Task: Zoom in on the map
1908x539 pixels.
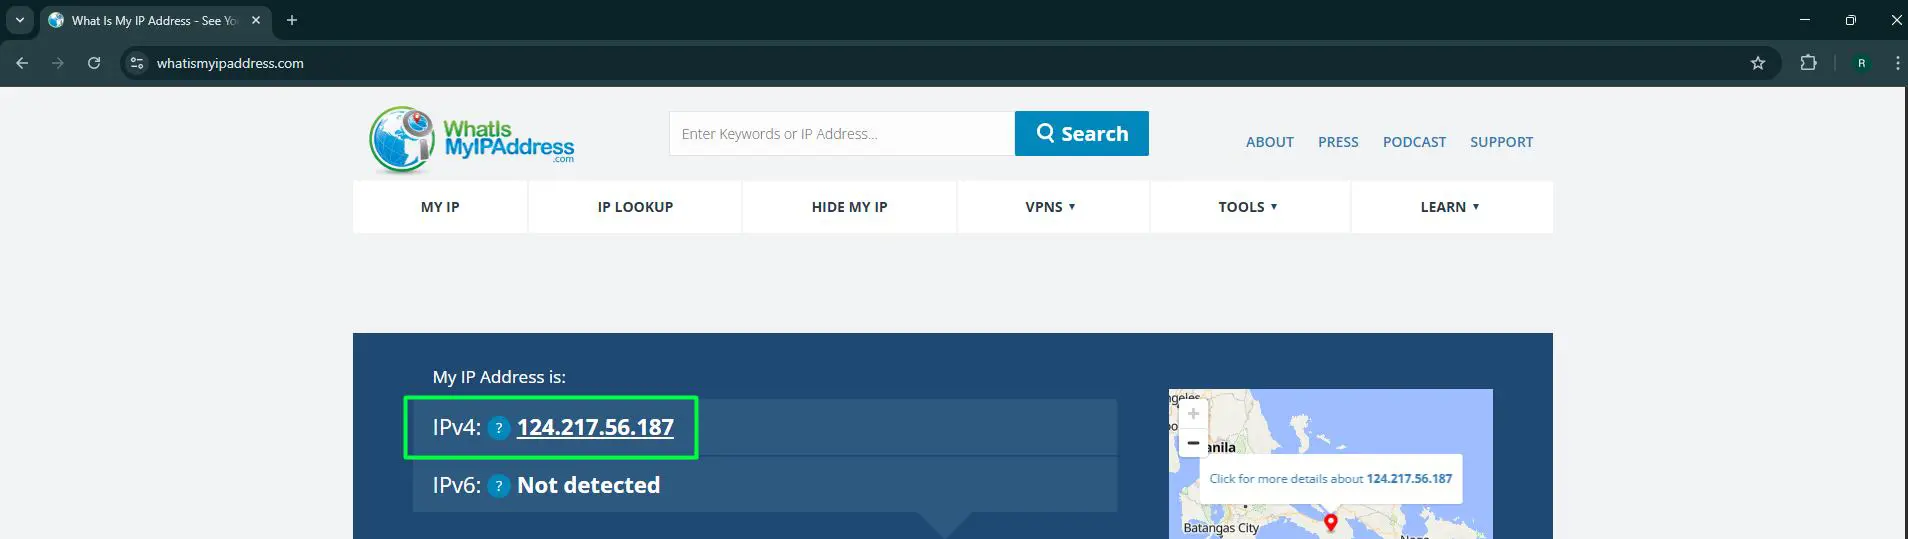Action: (x=1193, y=414)
